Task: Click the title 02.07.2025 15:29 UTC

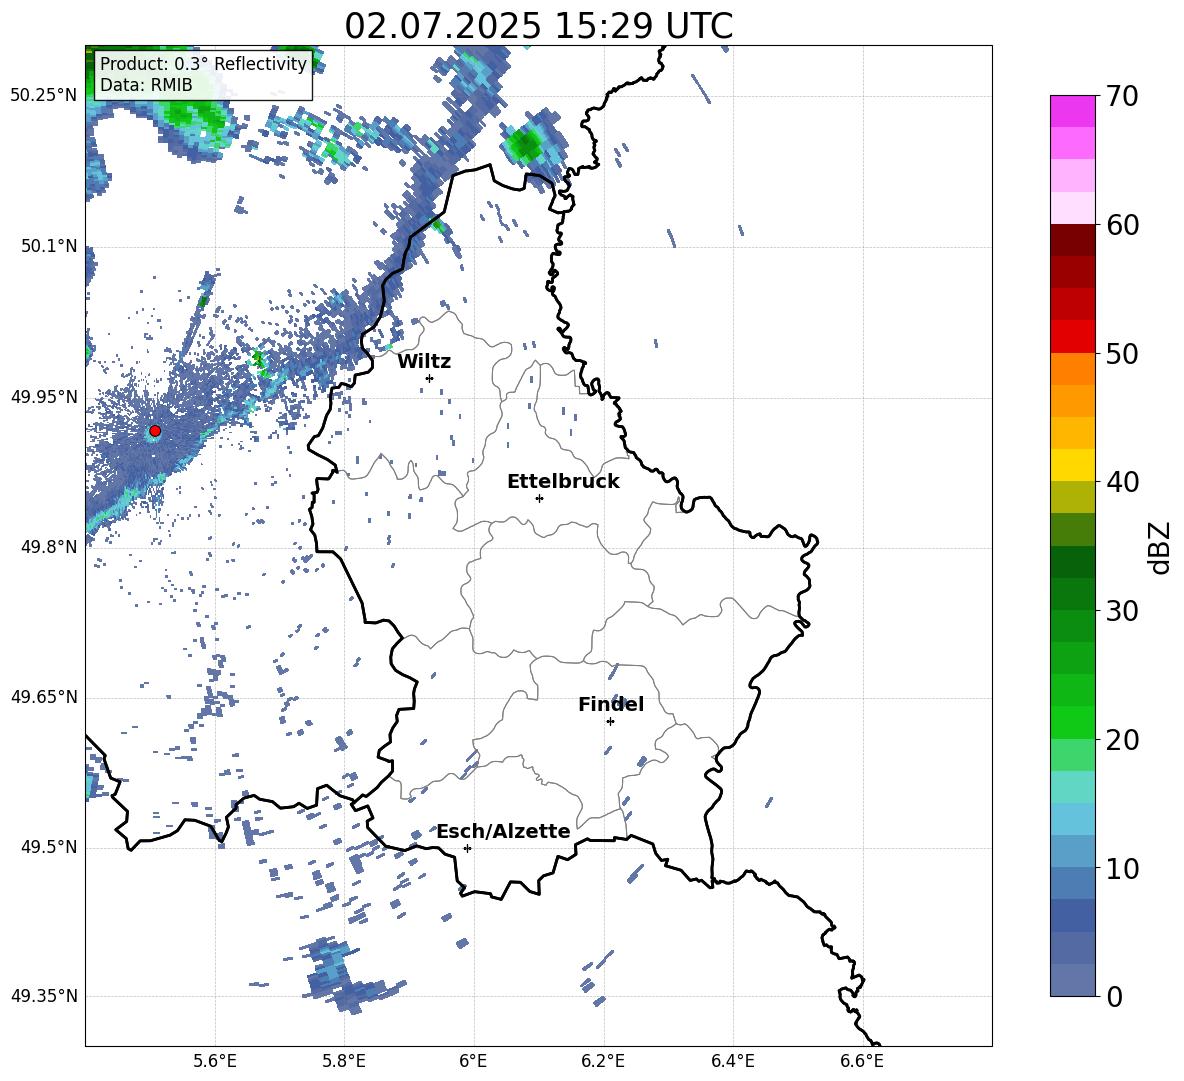Action: click(x=538, y=26)
